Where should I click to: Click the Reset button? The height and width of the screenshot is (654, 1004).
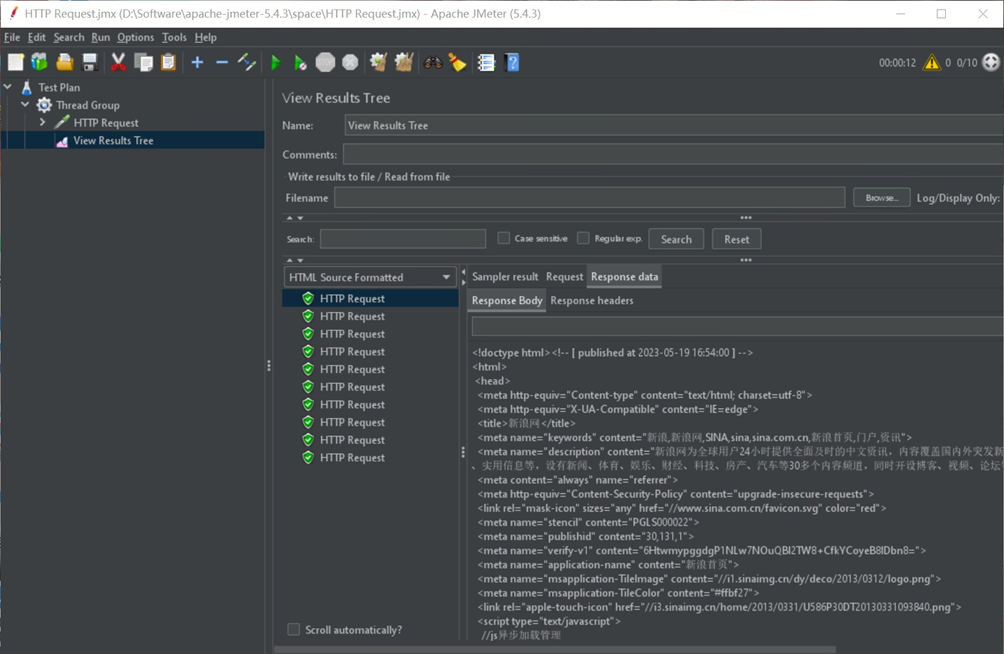pos(736,239)
